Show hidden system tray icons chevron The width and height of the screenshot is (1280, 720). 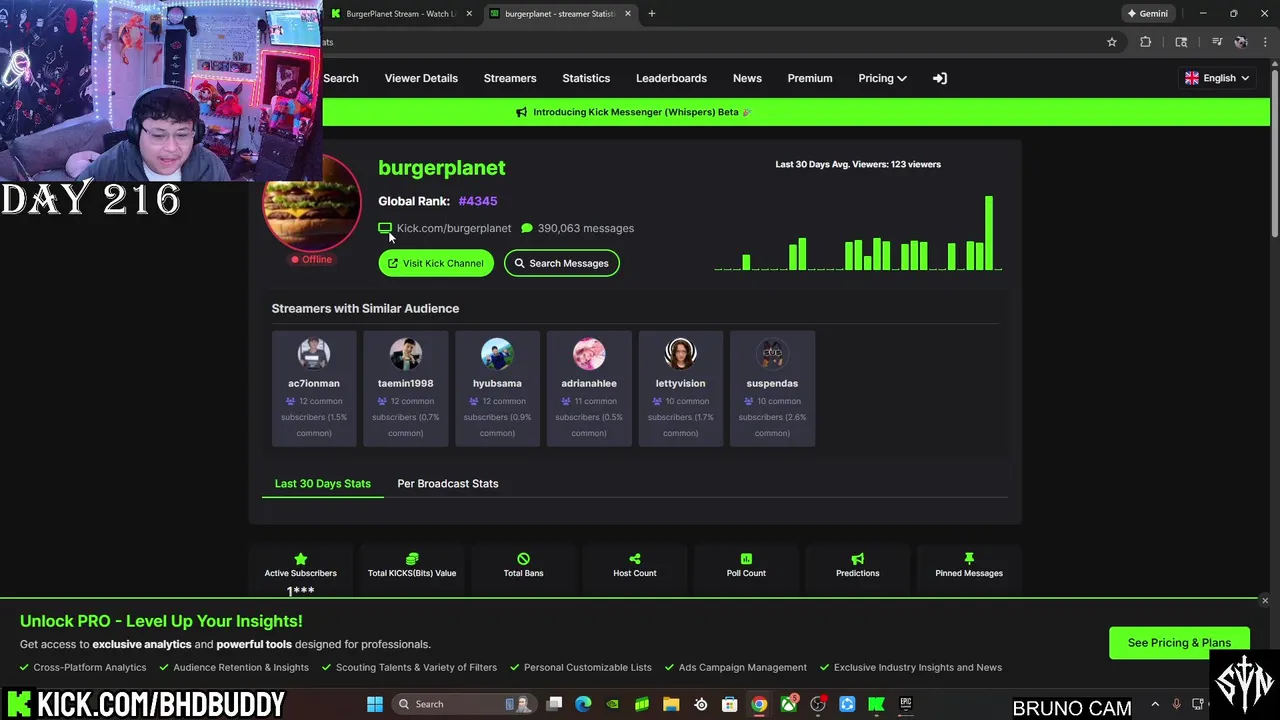click(1155, 704)
